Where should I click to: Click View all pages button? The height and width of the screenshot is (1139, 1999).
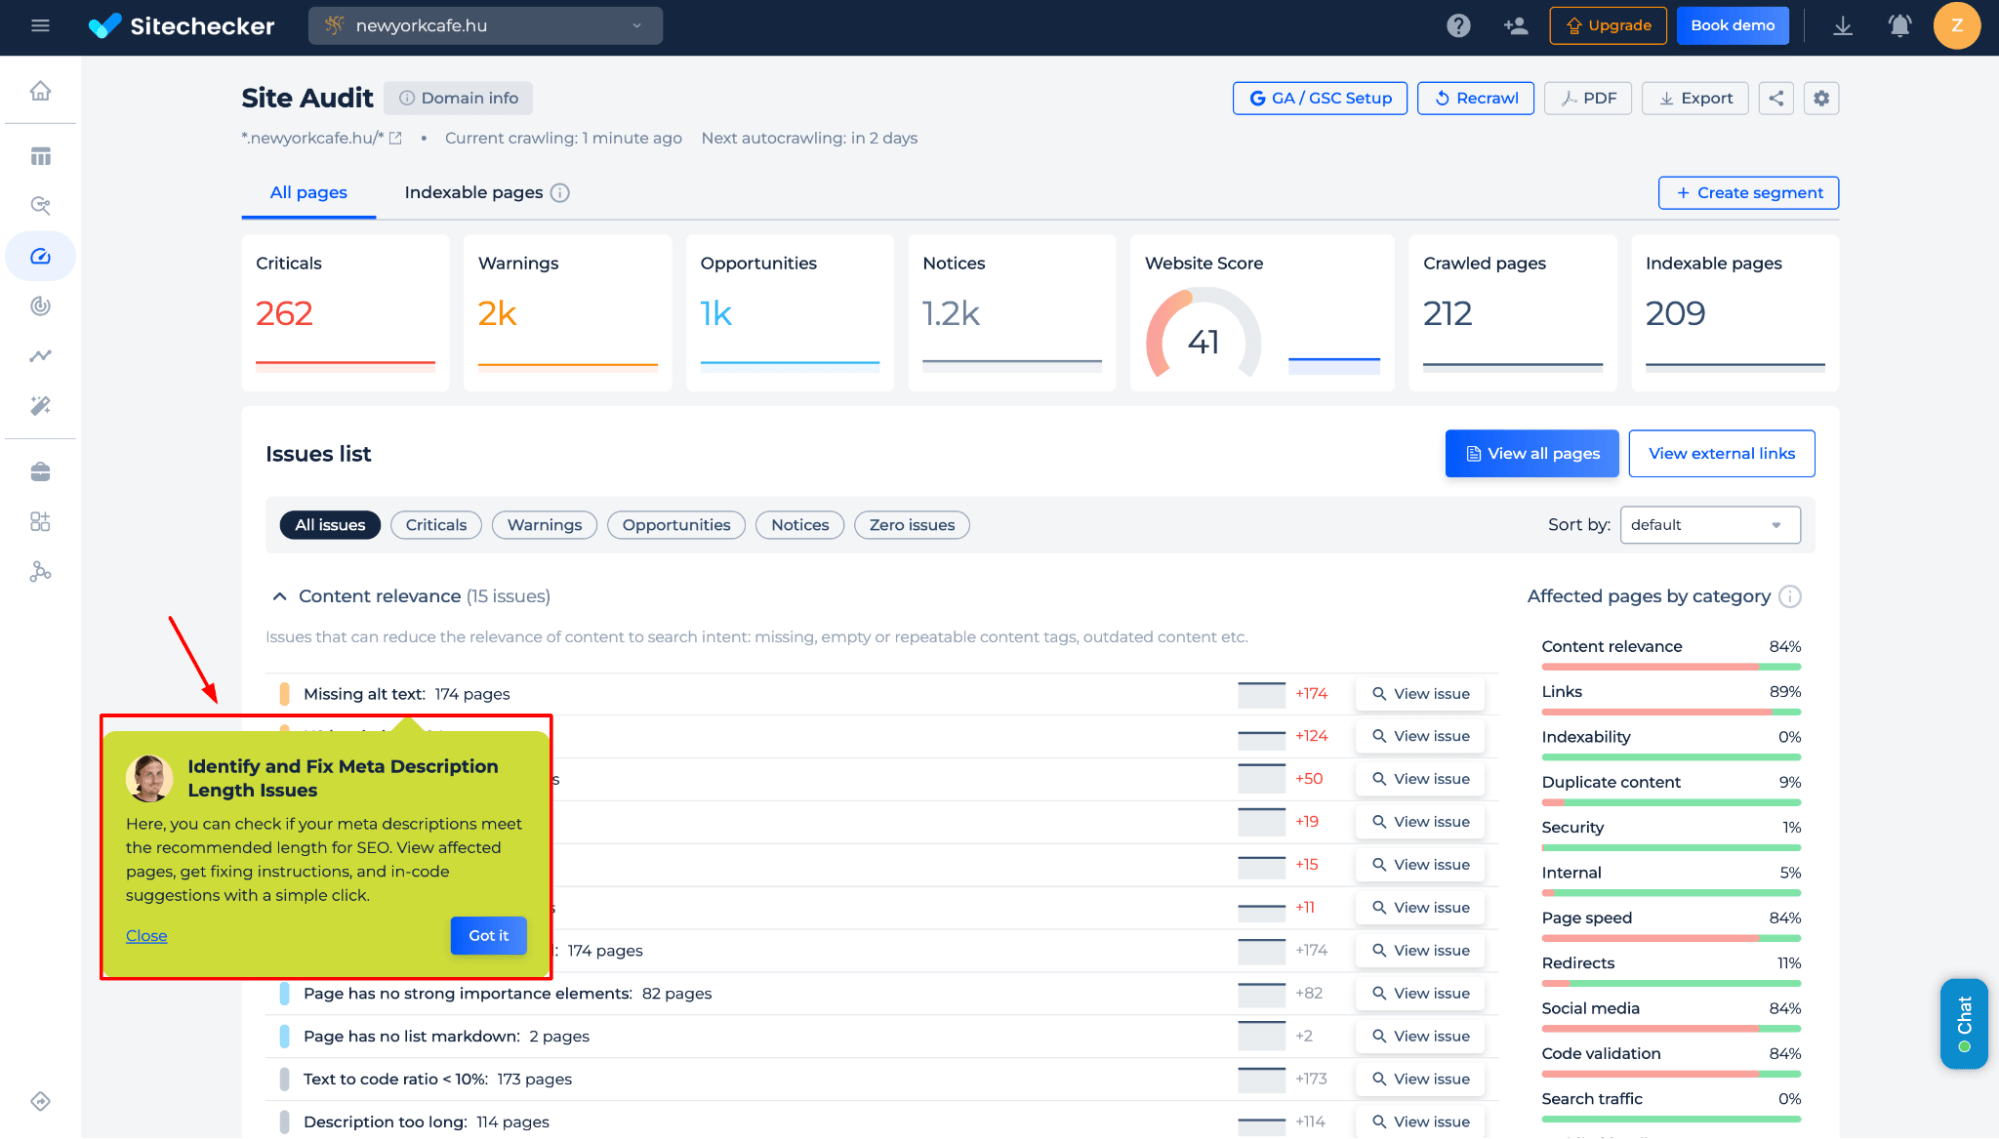(1532, 453)
